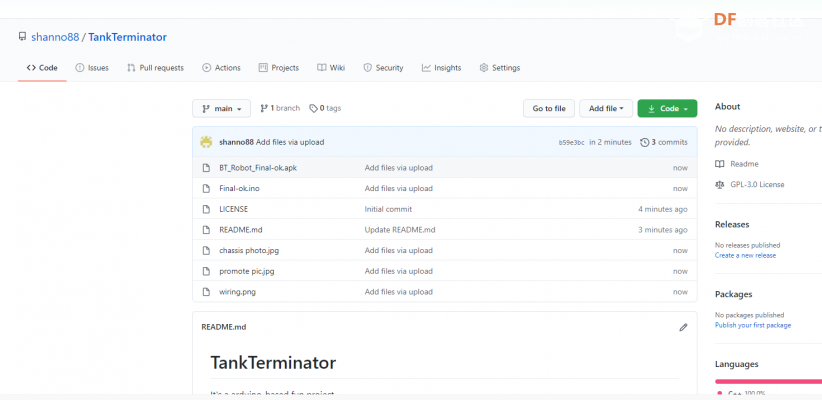Open the Initial commit message for LICENSE
Screen dimensions: 822x400
[388, 209]
